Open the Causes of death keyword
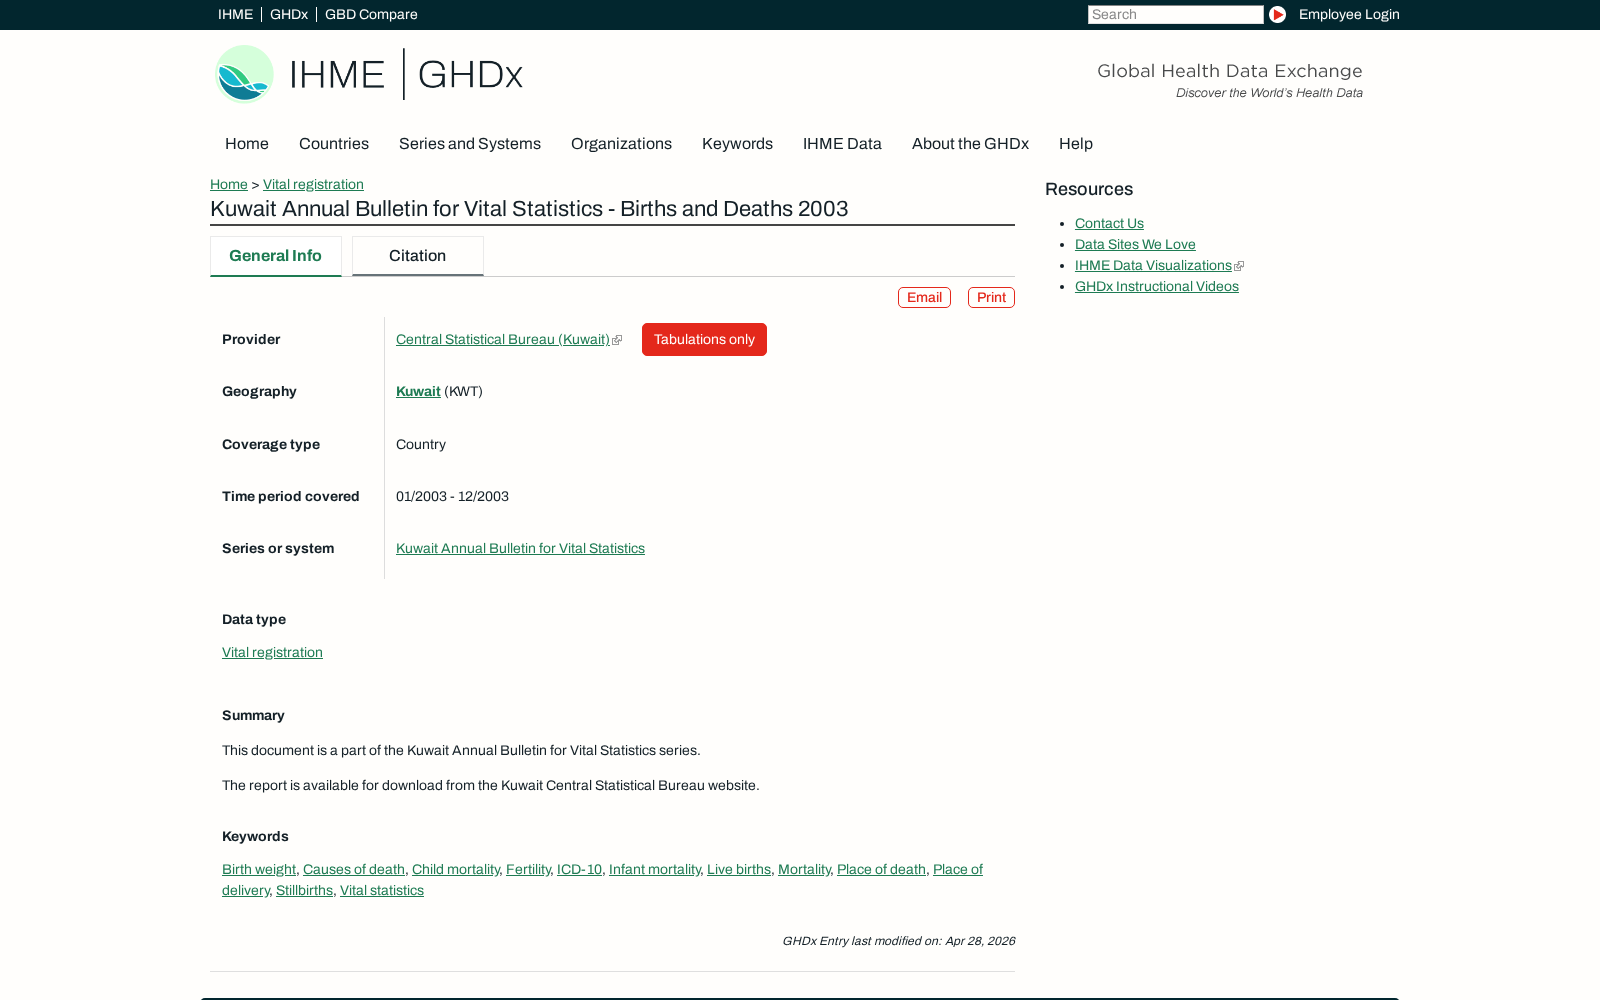 (354, 870)
